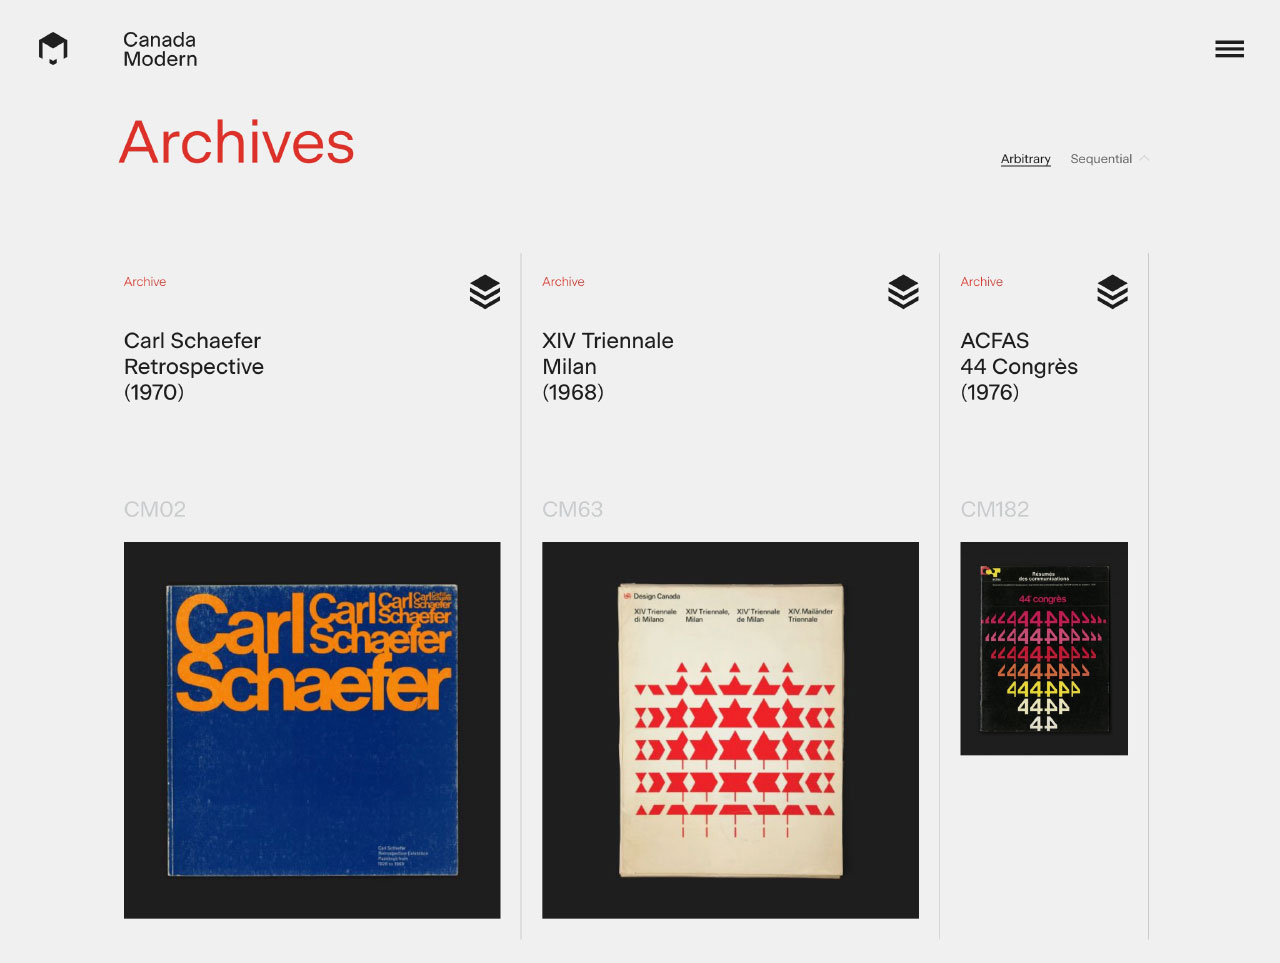Click the Archive label above ACFAS
Image resolution: width=1280 pixels, height=963 pixels.
click(x=981, y=282)
